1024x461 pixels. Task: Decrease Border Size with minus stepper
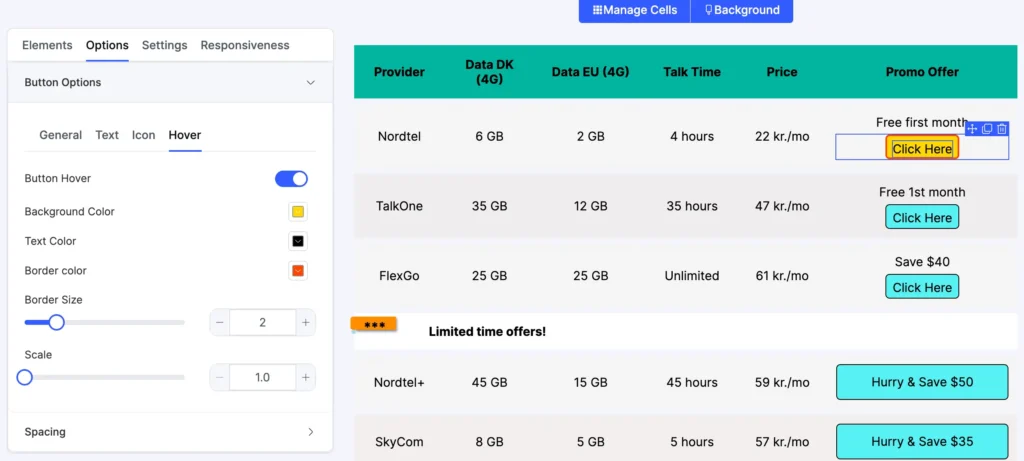pyautogui.click(x=219, y=322)
